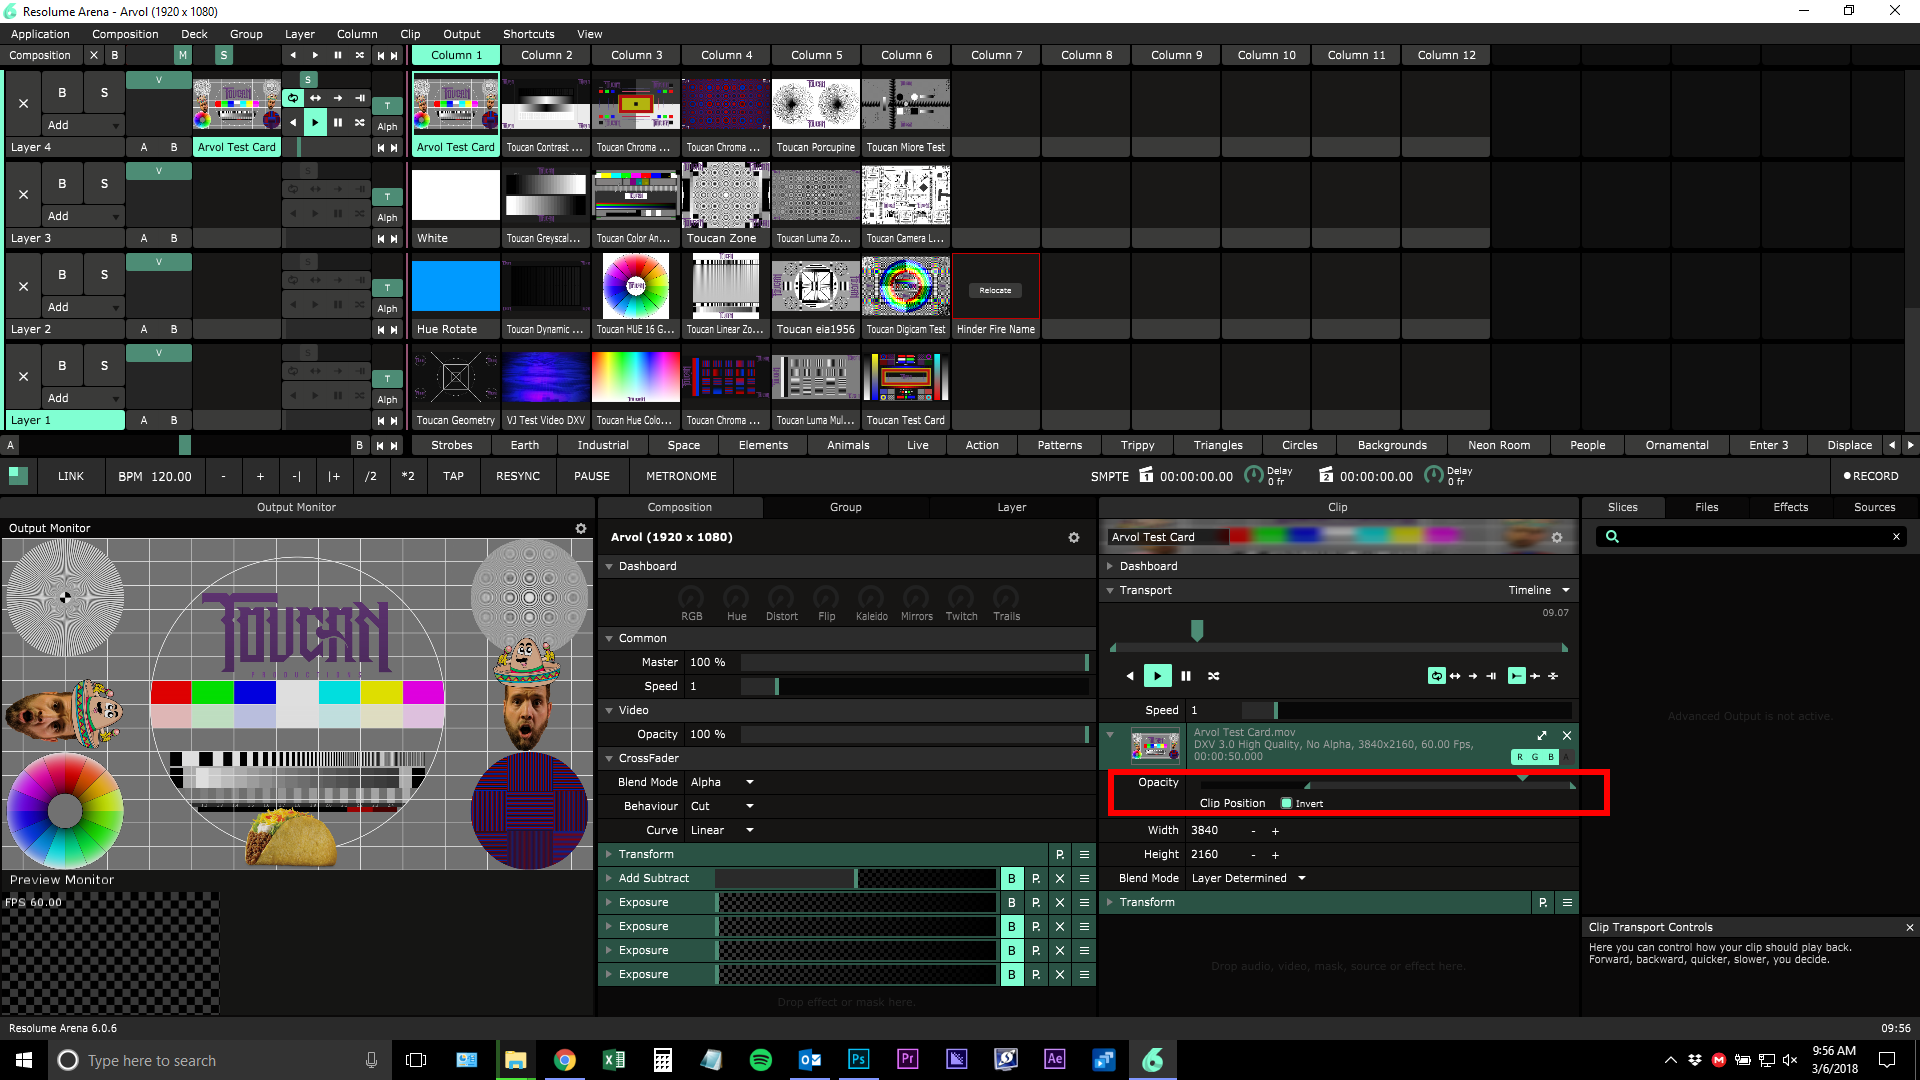Open the Arvol Test Card clip settings gear

coord(1556,537)
